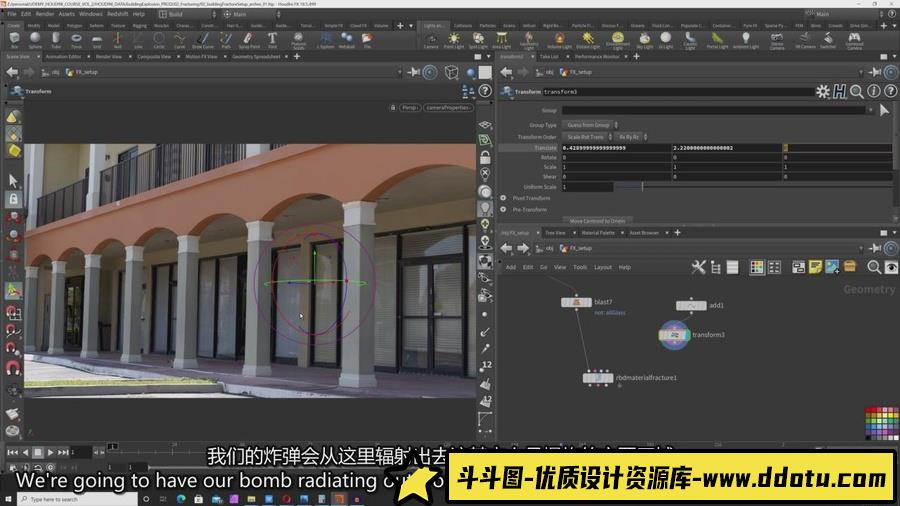The image size is (900, 506).
Task: Select the Grid shelf tool
Action: point(97,40)
